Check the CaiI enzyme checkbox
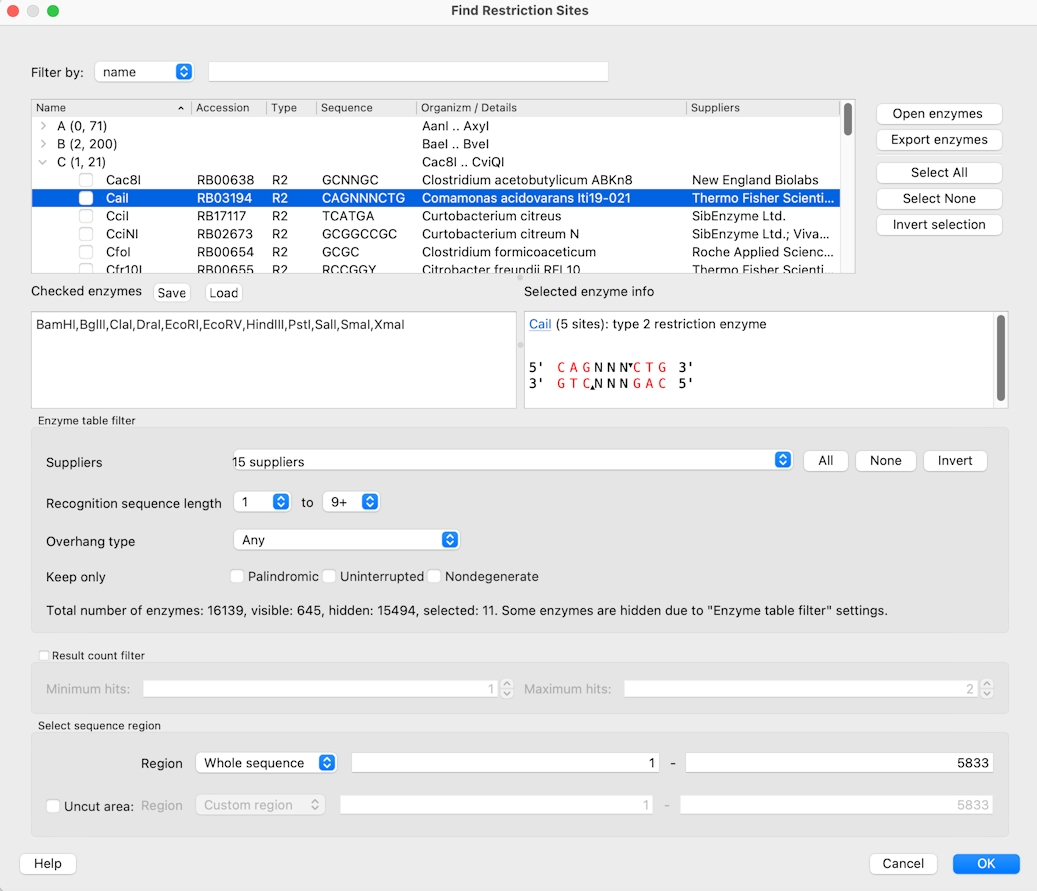 click(87, 198)
